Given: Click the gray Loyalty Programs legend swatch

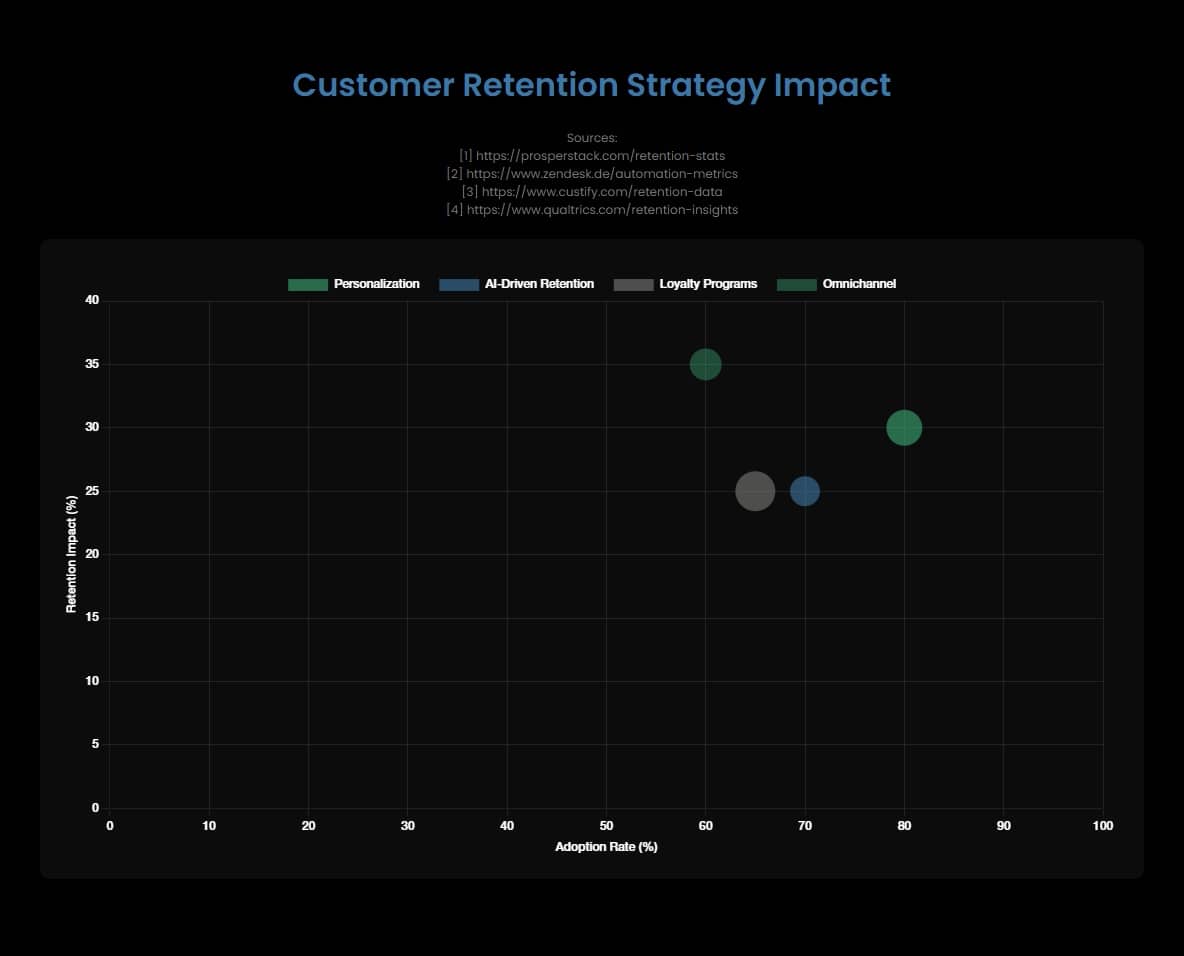Looking at the screenshot, I should 632,284.
